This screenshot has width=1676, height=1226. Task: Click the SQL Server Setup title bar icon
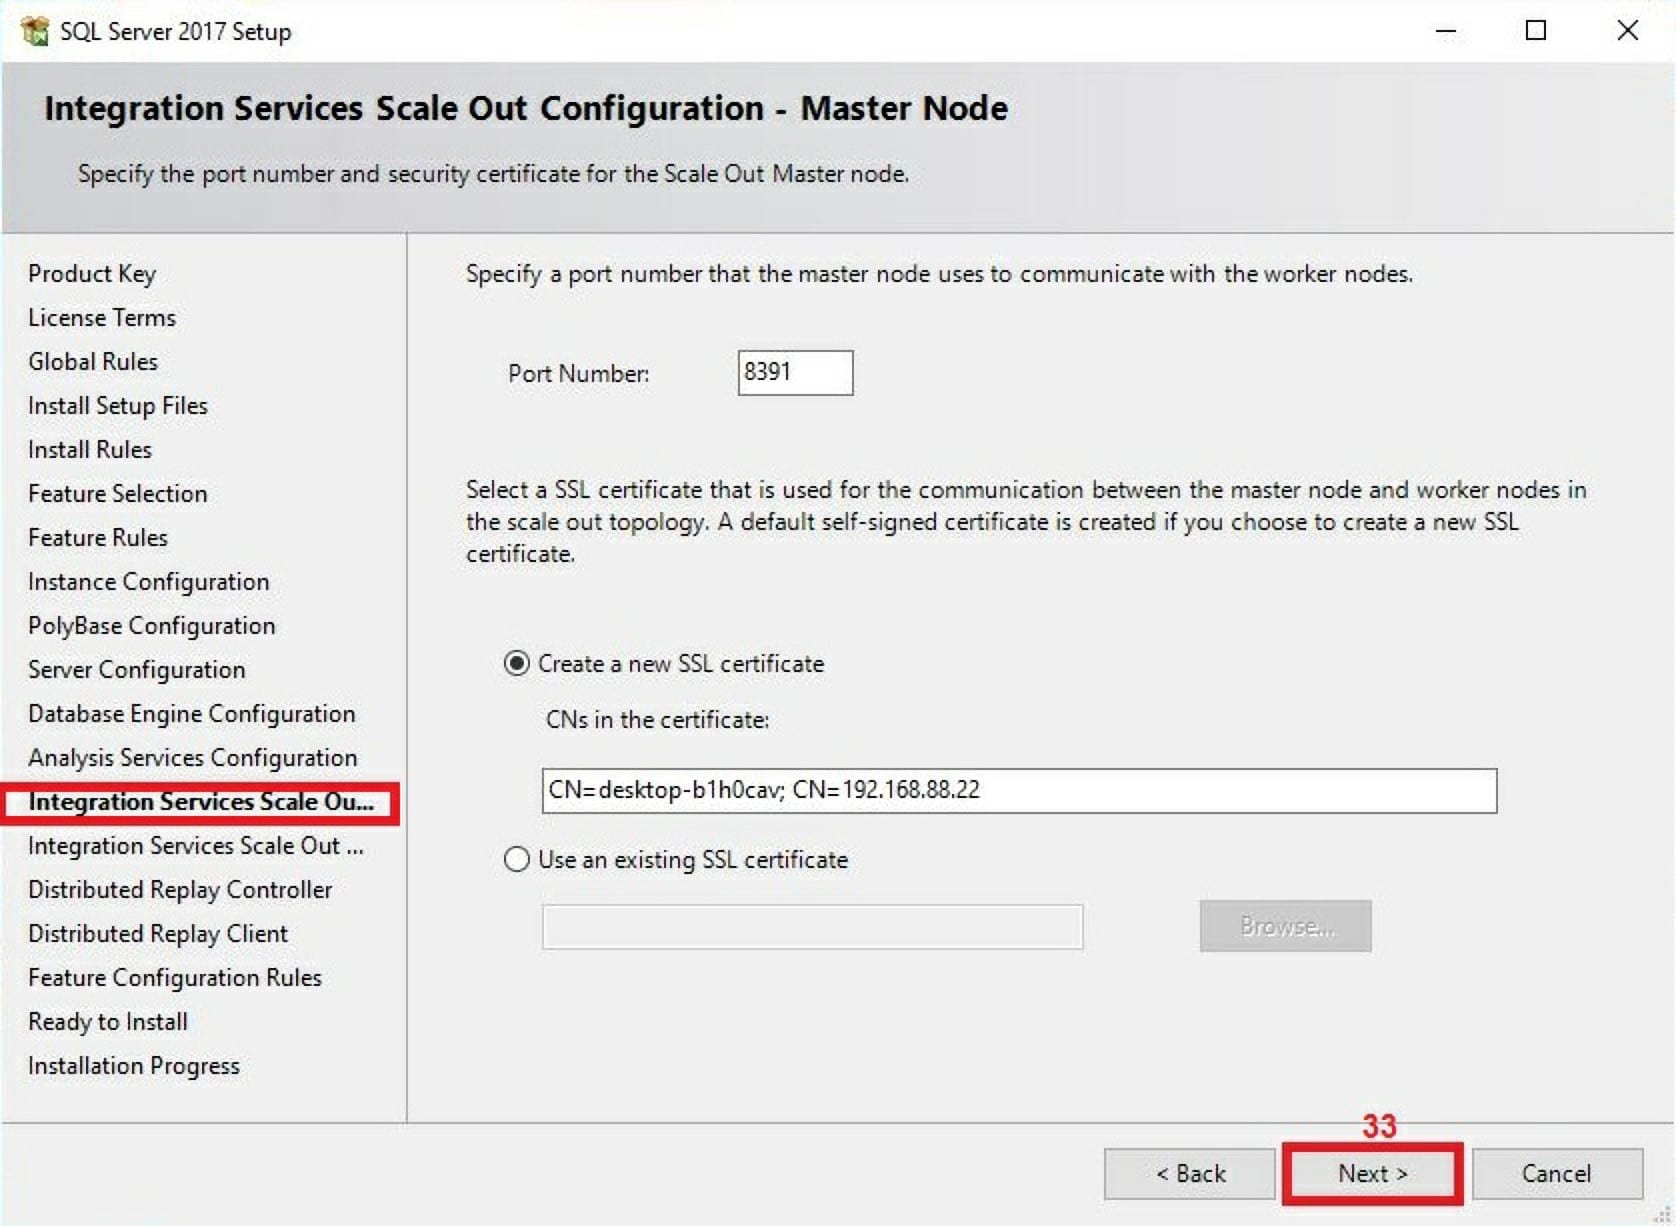point(34,31)
